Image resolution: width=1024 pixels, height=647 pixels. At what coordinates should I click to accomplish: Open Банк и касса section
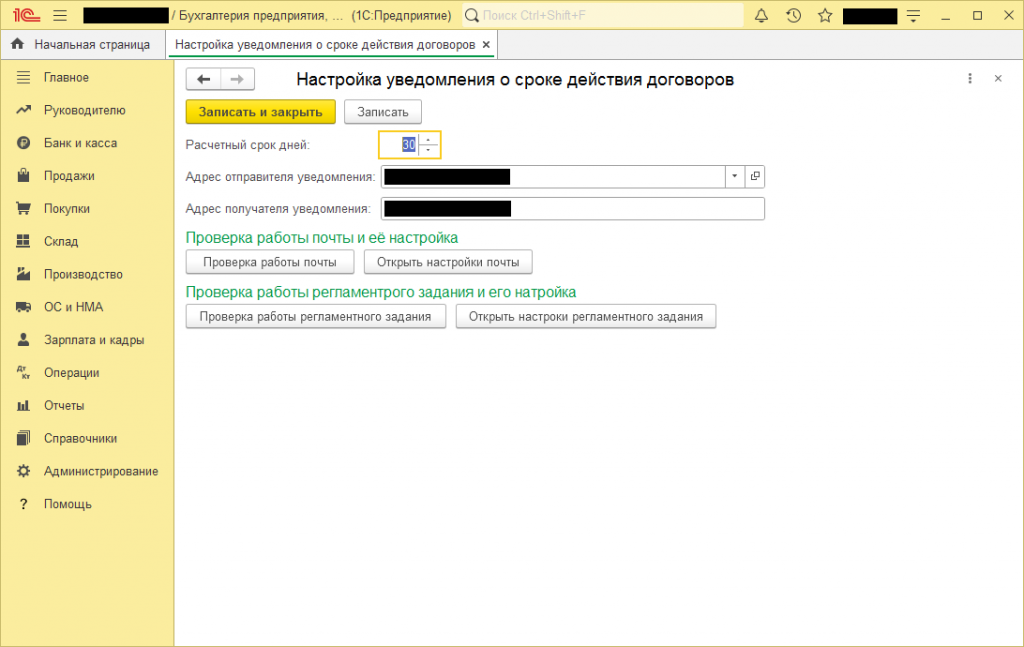tap(80, 143)
